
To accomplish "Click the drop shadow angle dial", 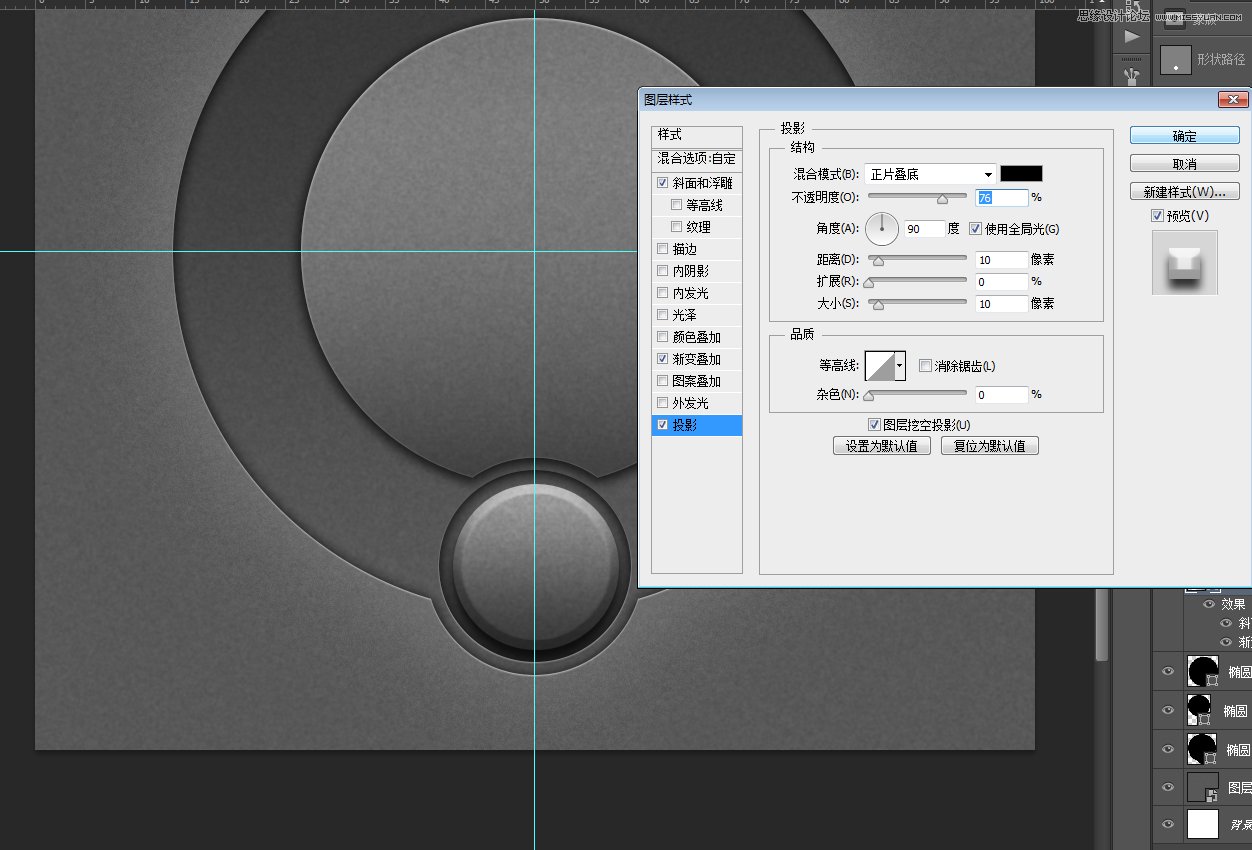I will pos(881,228).
